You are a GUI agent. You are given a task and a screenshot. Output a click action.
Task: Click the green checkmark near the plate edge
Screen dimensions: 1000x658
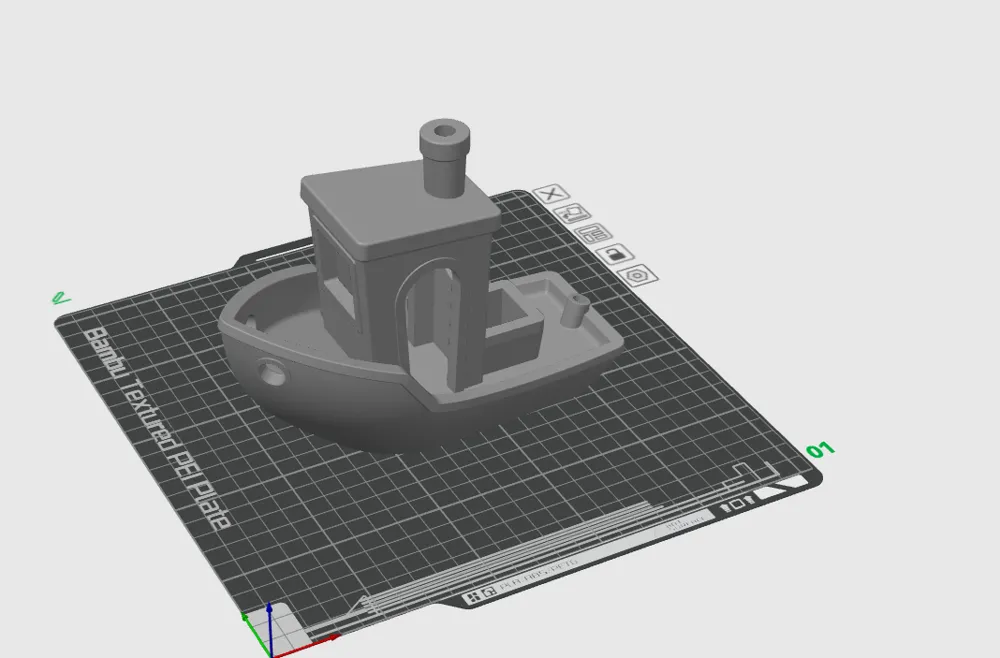tap(60, 295)
